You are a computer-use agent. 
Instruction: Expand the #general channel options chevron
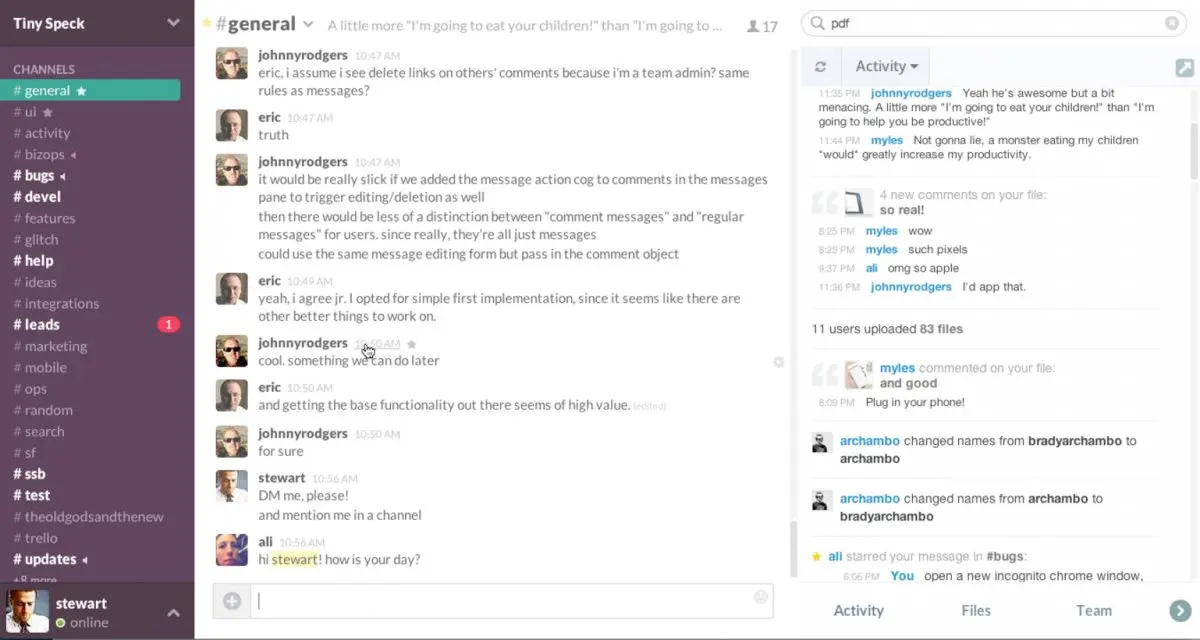(308, 24)
